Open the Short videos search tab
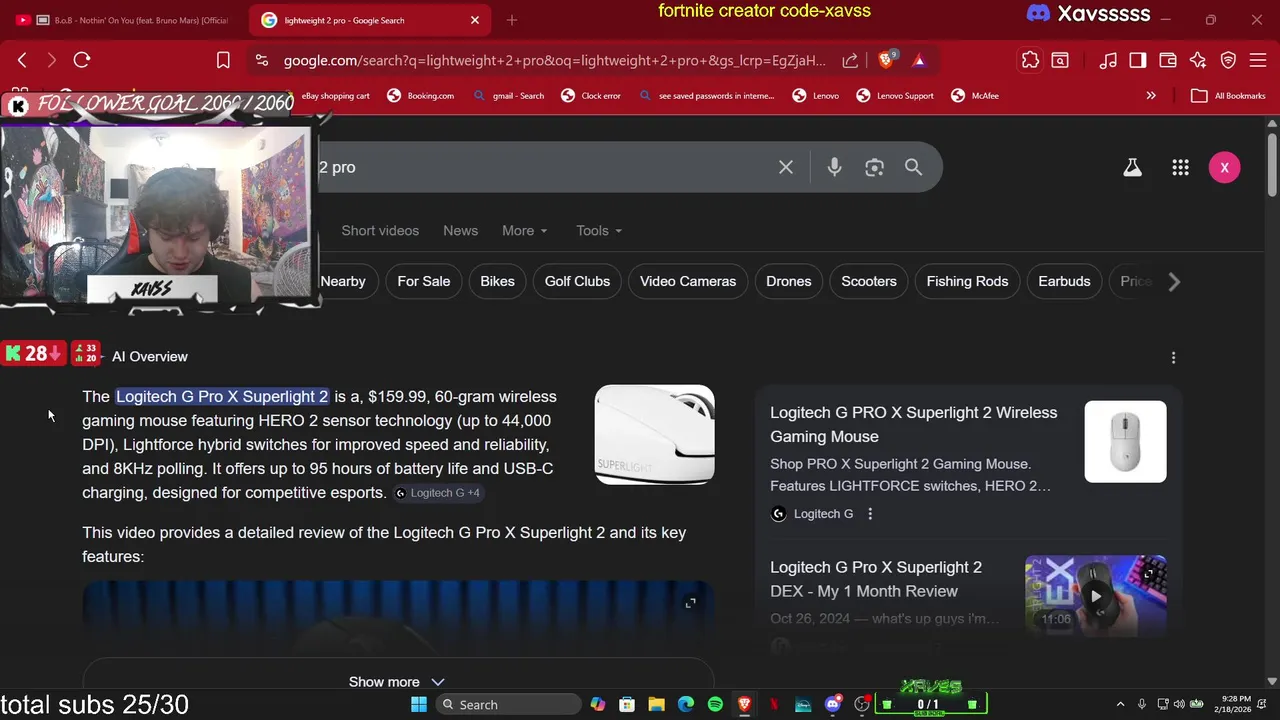1280x720 pixels. [380, 231]
